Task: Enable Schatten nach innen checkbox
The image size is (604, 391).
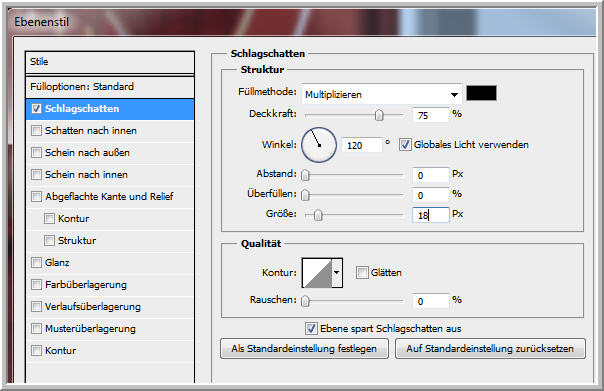Action: tap(36, 131)
